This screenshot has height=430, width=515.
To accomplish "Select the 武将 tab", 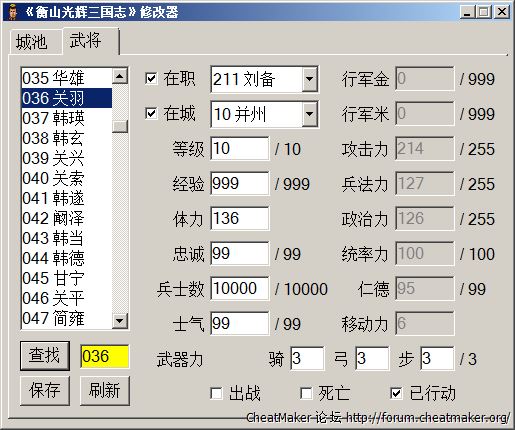I will [x=90, y=41].
